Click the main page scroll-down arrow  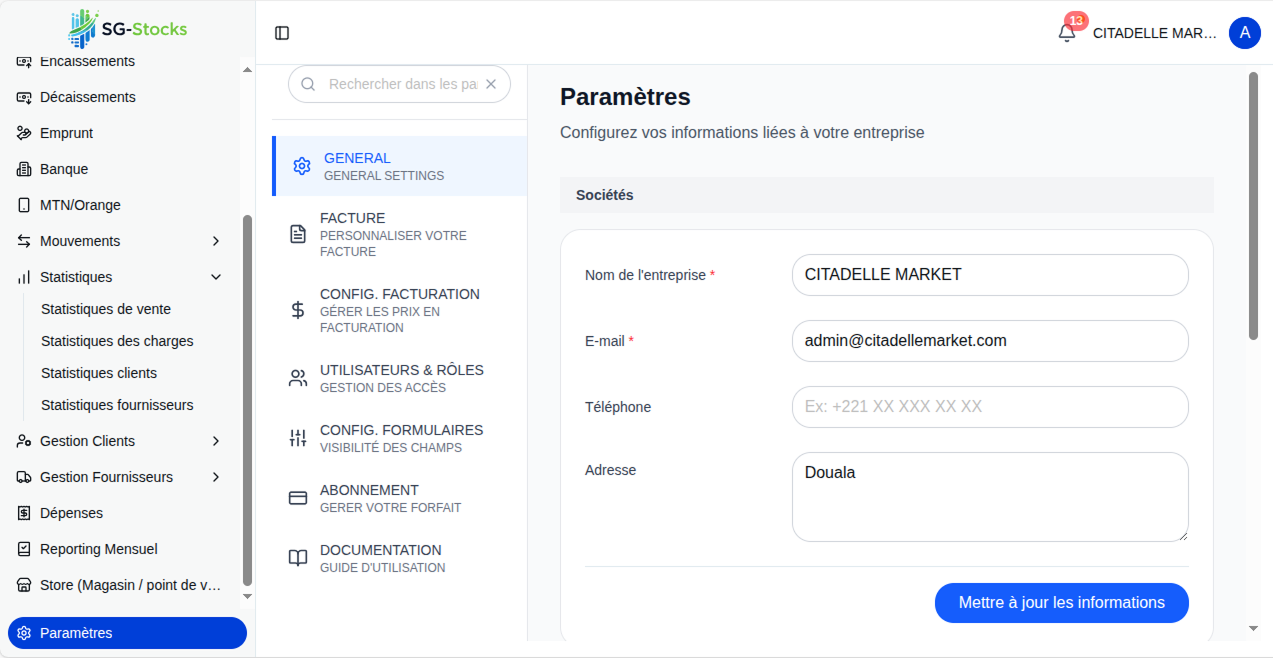1253,629
